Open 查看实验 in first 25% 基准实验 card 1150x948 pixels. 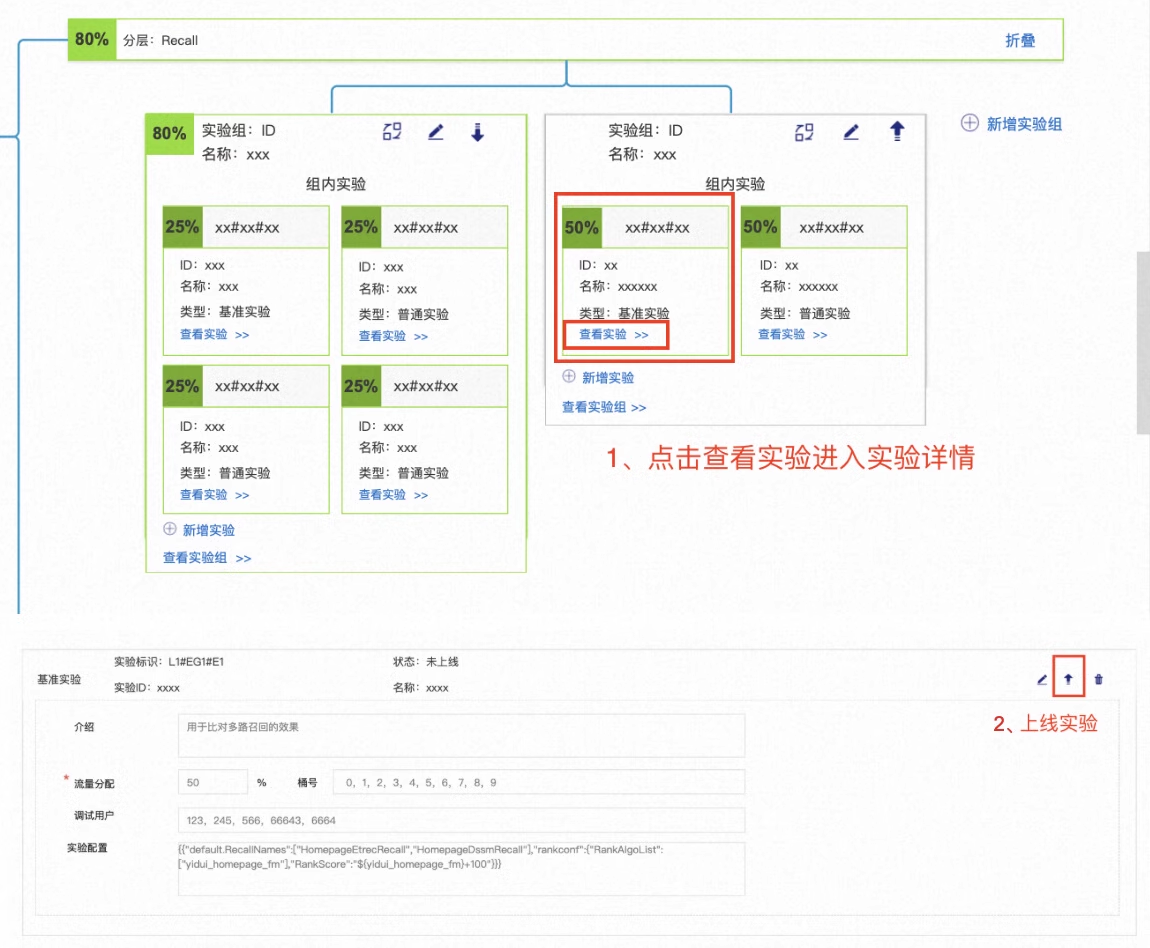pos(214,334)
